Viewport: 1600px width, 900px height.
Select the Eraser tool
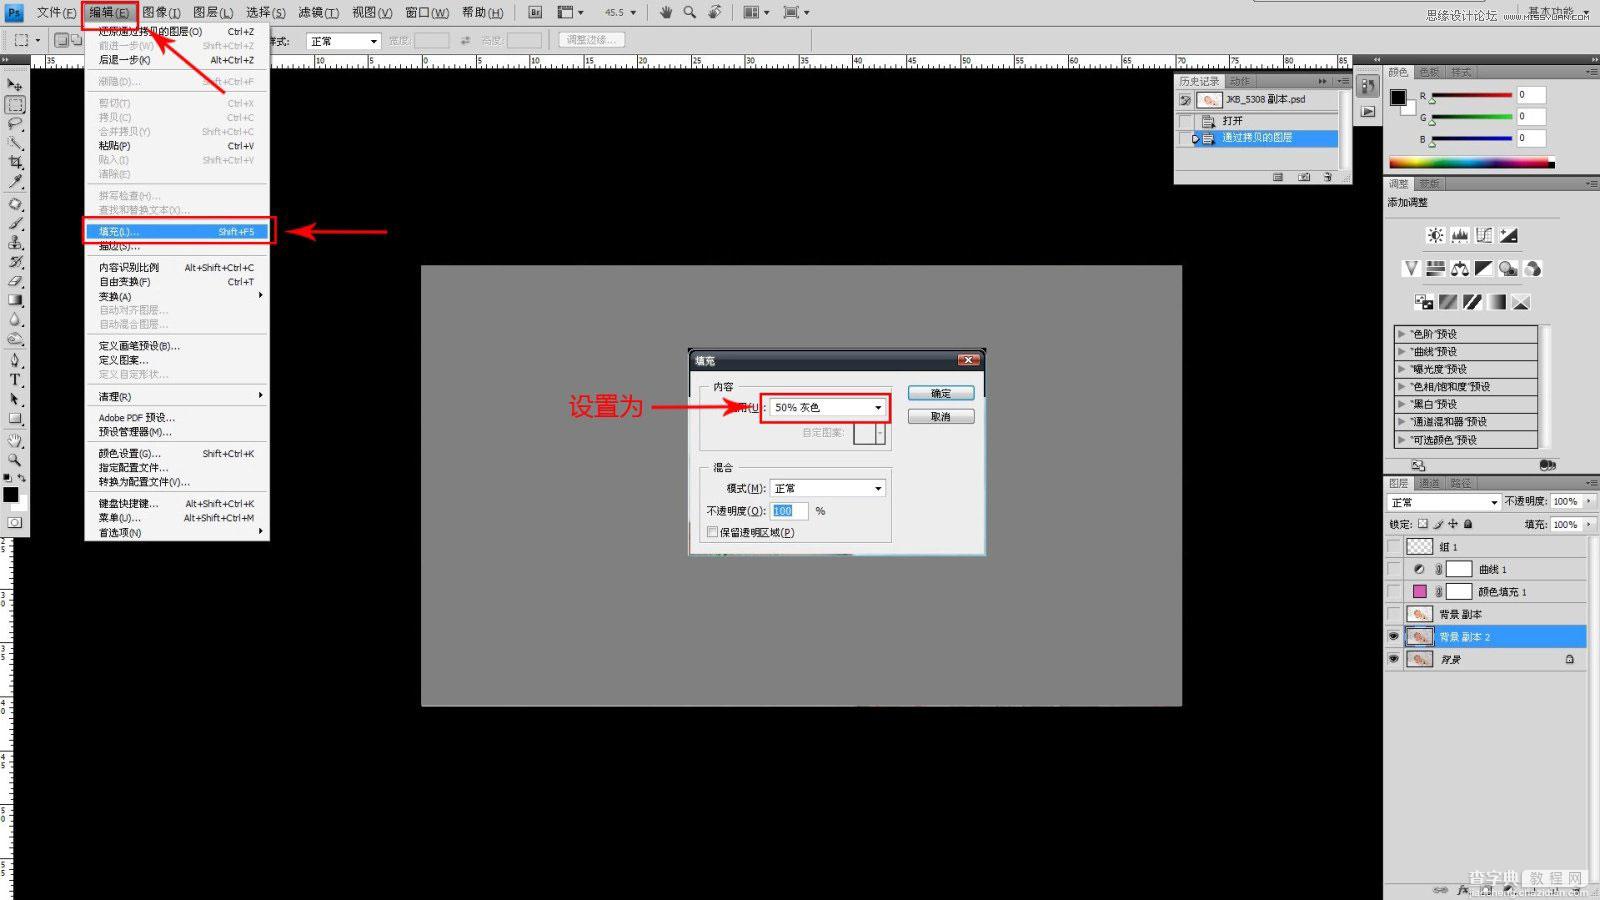click(x=15, y=281)
